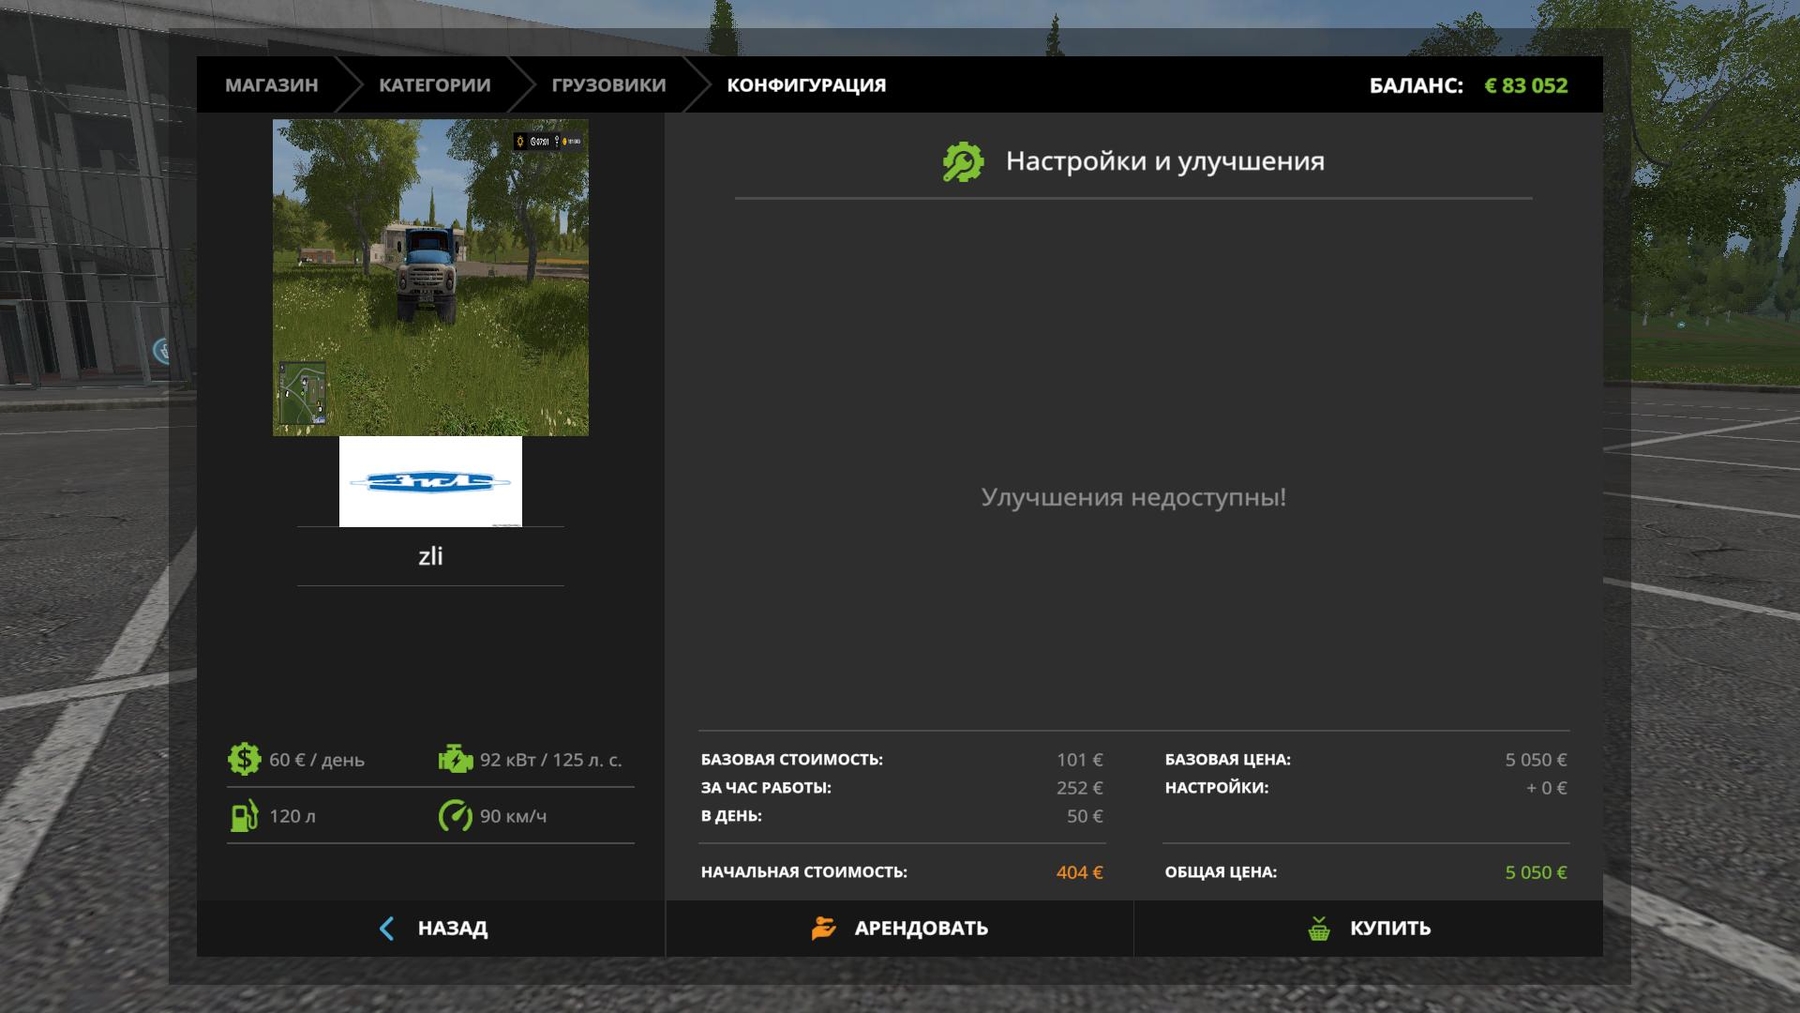Click the total price 5 050 € value

[x=1535, y=872]
